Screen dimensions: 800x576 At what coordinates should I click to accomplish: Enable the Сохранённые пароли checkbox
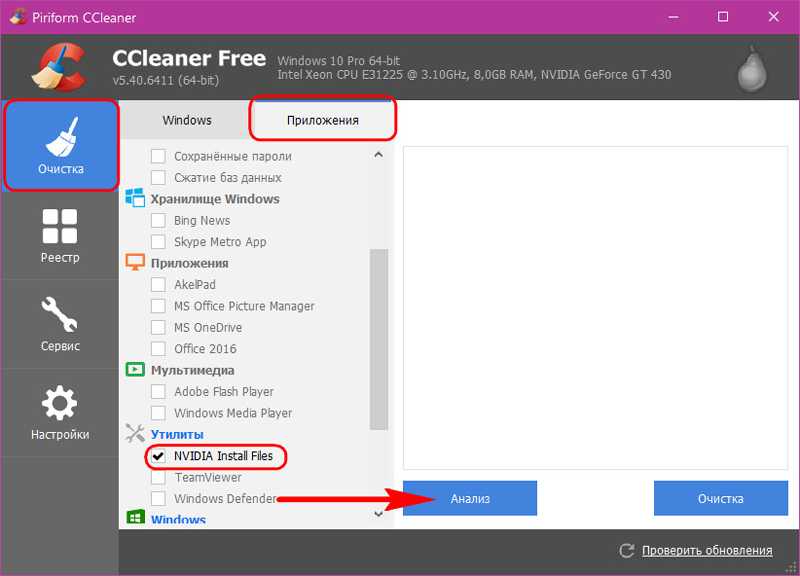[x=158, y=156]
